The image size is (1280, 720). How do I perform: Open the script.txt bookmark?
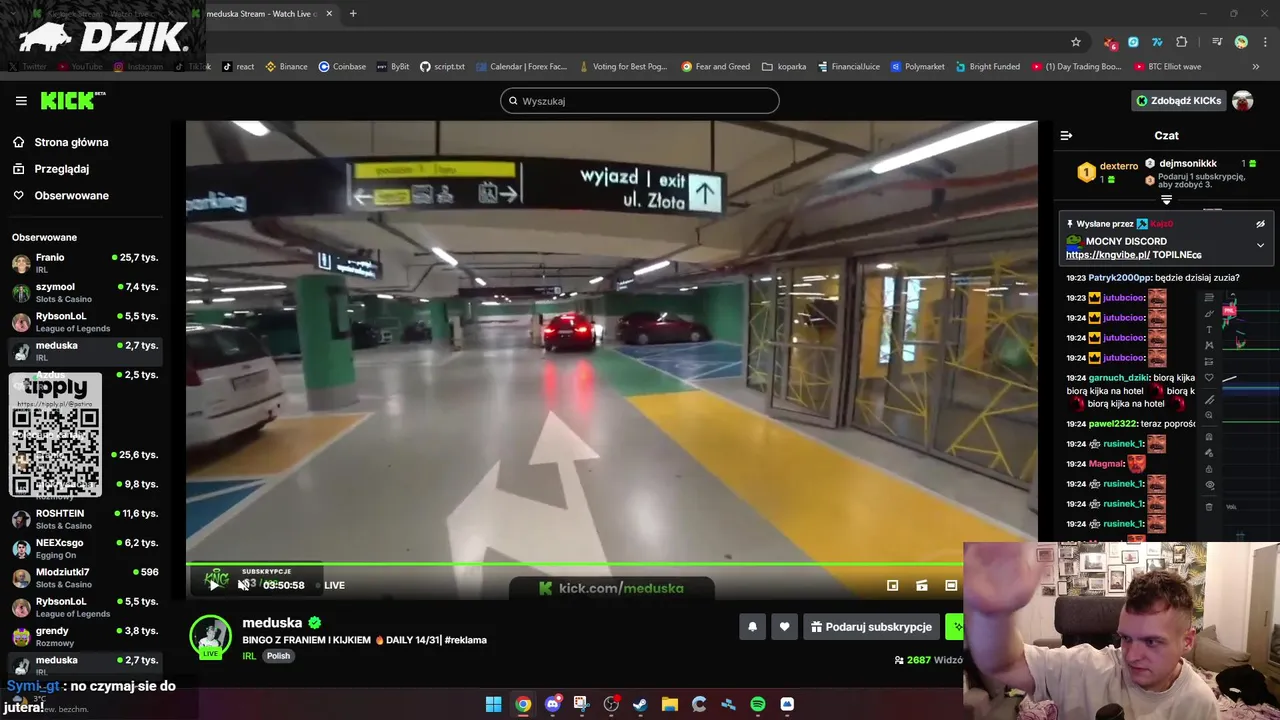pyautogui.click(x=442, y=67)
